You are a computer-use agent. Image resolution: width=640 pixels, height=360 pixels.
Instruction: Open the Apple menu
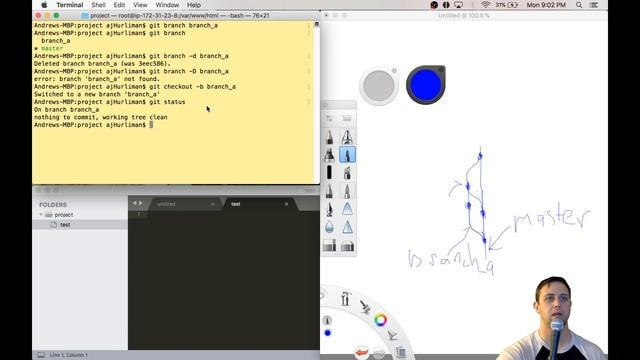coord(44,5)
